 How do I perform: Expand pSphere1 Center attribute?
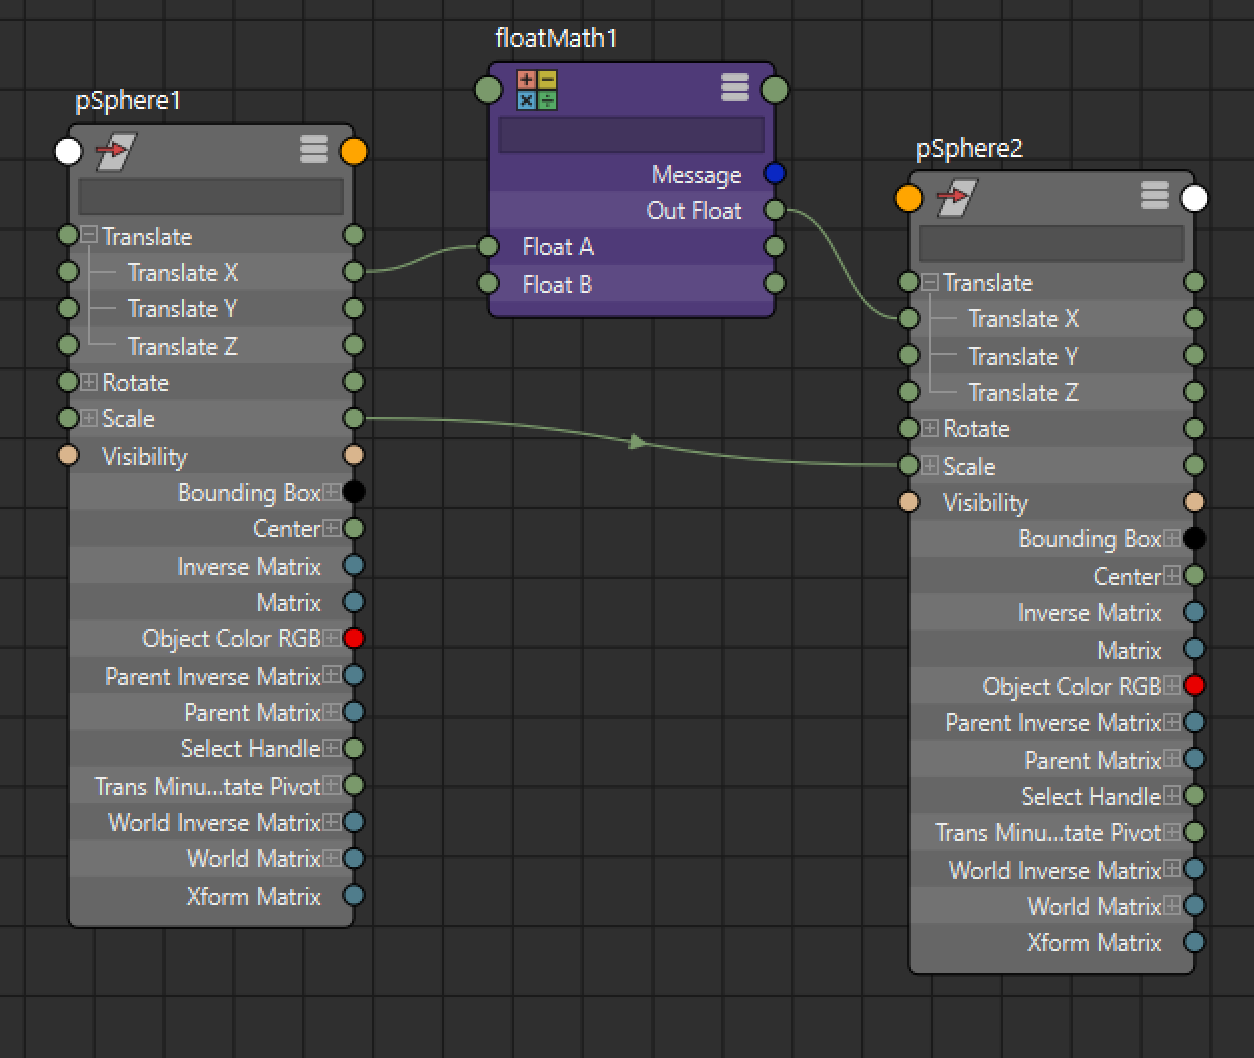click(331, 528)
